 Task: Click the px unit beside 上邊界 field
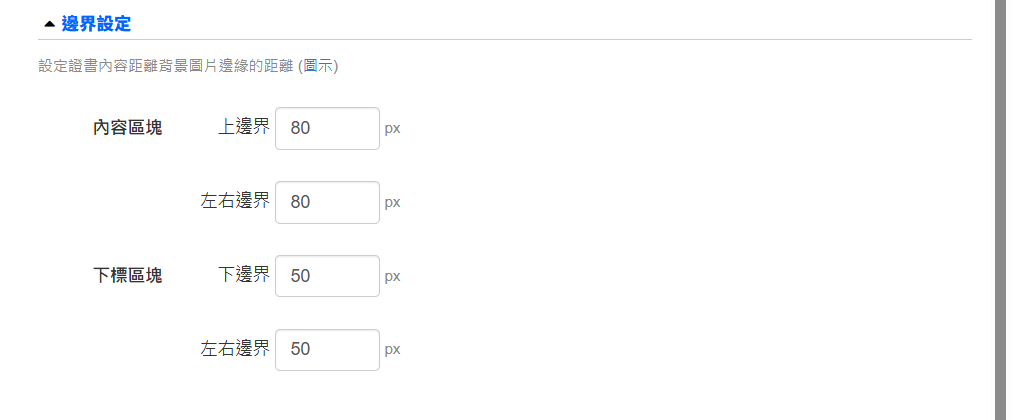(x=392, y=129)
